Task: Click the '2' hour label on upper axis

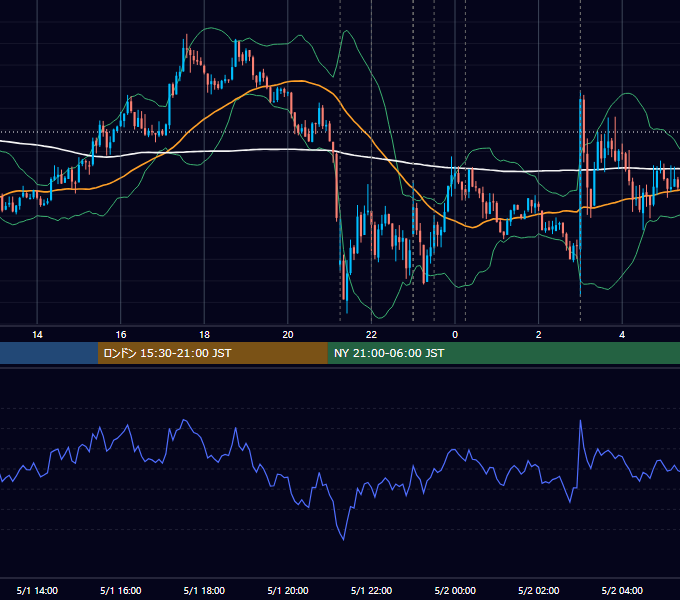Action: (x=539, y=335)
